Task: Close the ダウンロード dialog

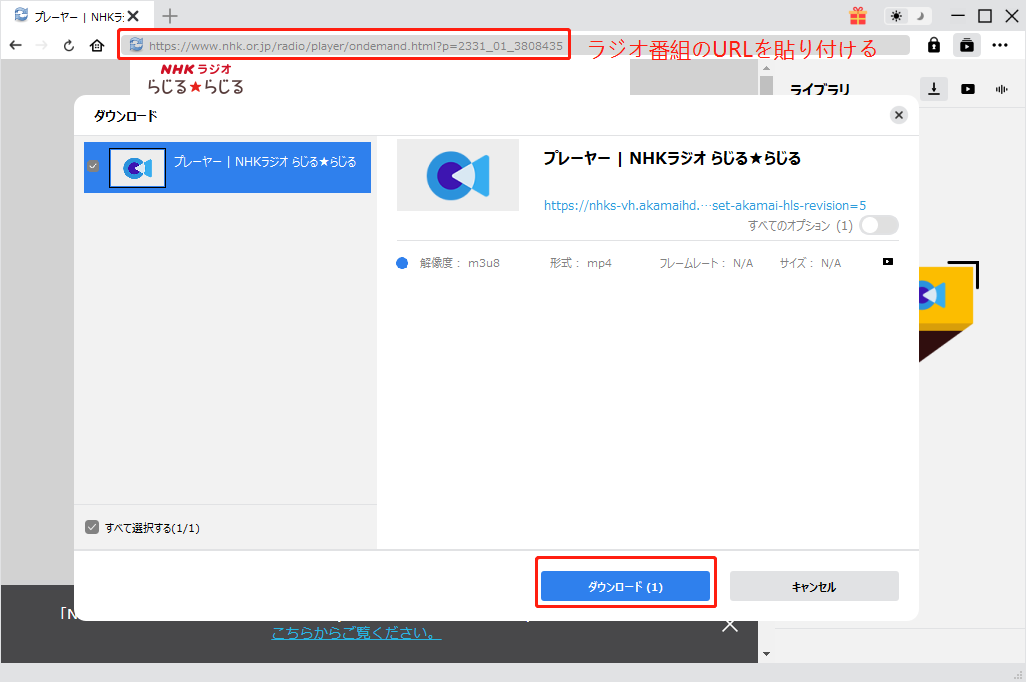Action: coord(898,115)
